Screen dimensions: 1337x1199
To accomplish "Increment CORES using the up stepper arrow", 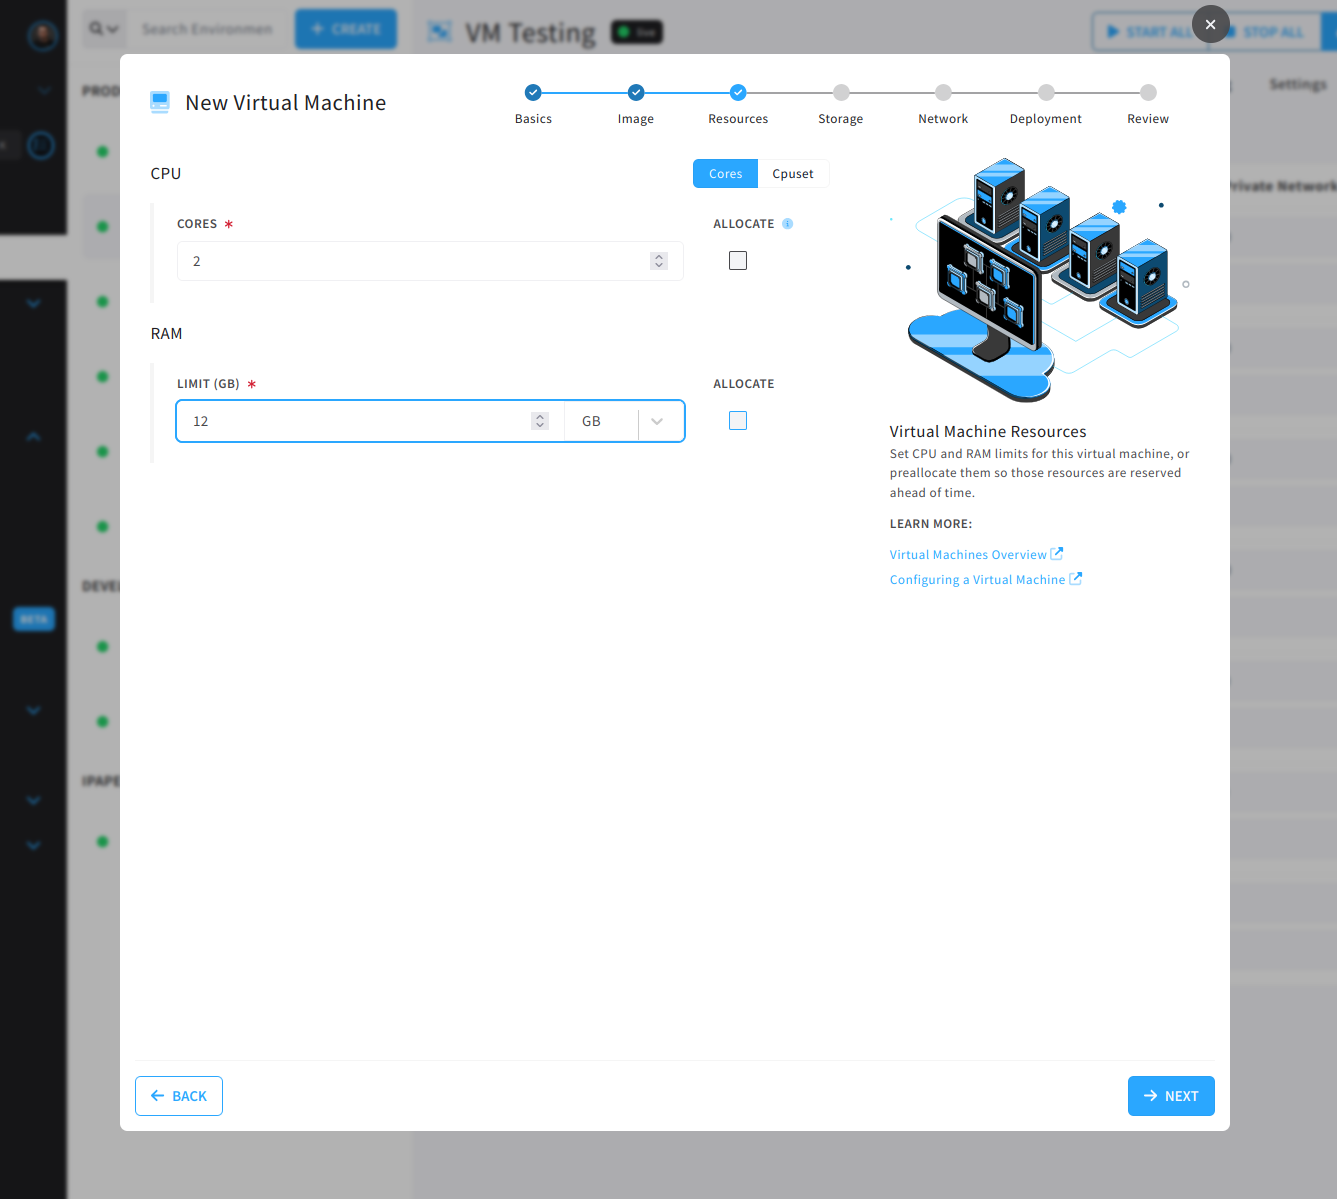I will click(x=659, y=256).
